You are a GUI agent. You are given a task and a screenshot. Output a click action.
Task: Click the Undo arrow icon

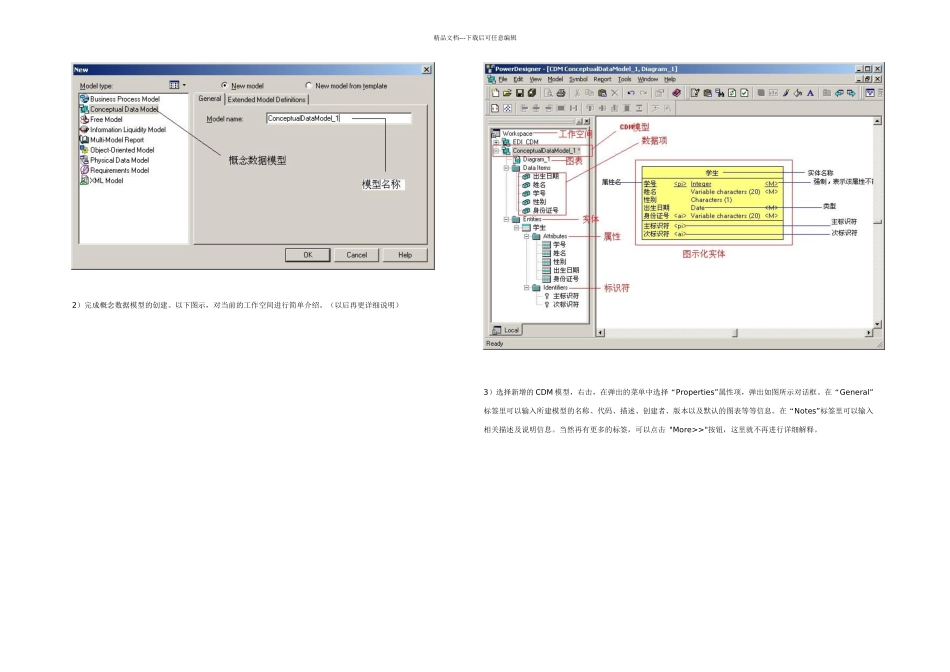pos(631,93)
